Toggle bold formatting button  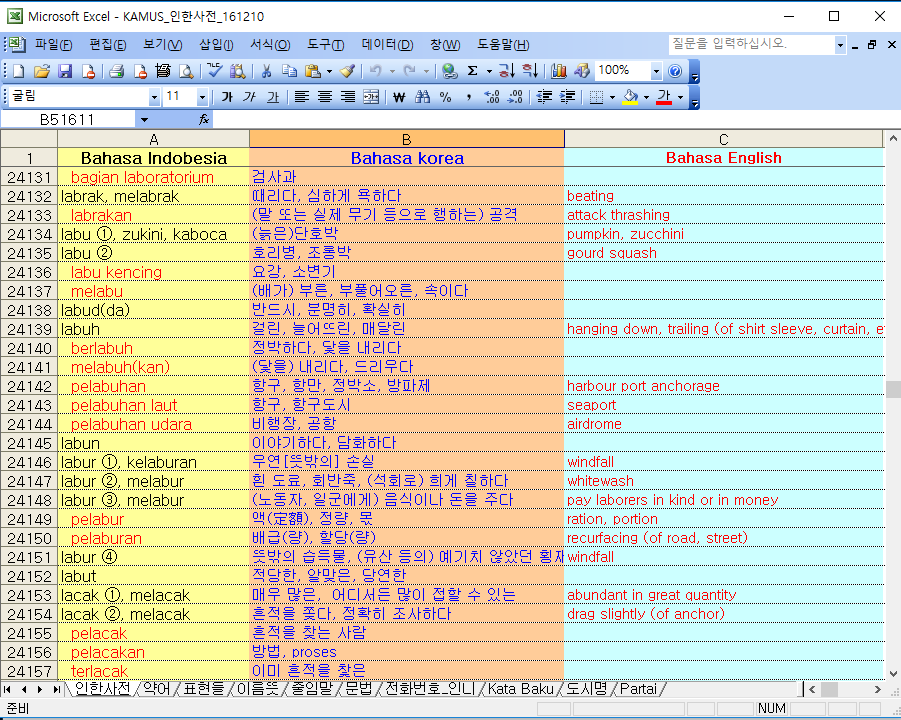pos(227,97)
